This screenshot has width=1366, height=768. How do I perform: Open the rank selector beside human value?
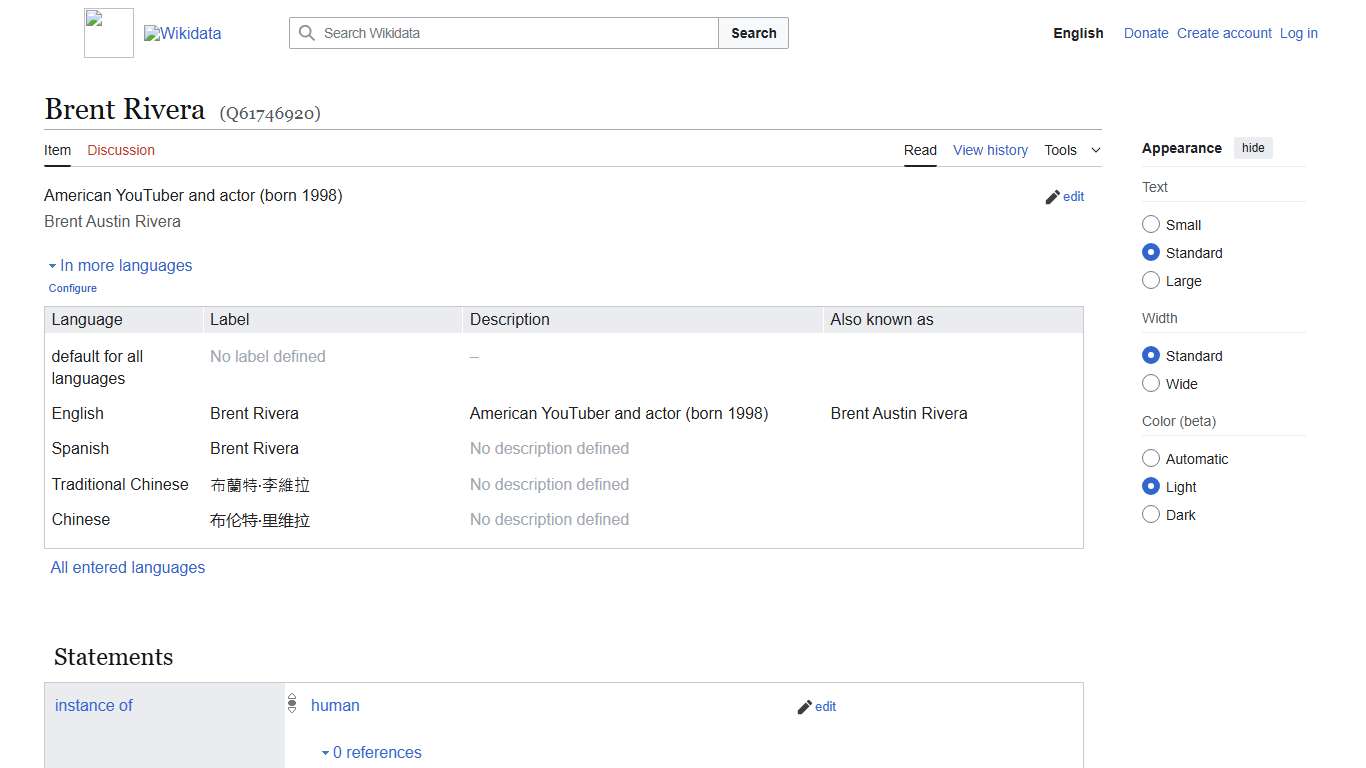pos(291,703)
